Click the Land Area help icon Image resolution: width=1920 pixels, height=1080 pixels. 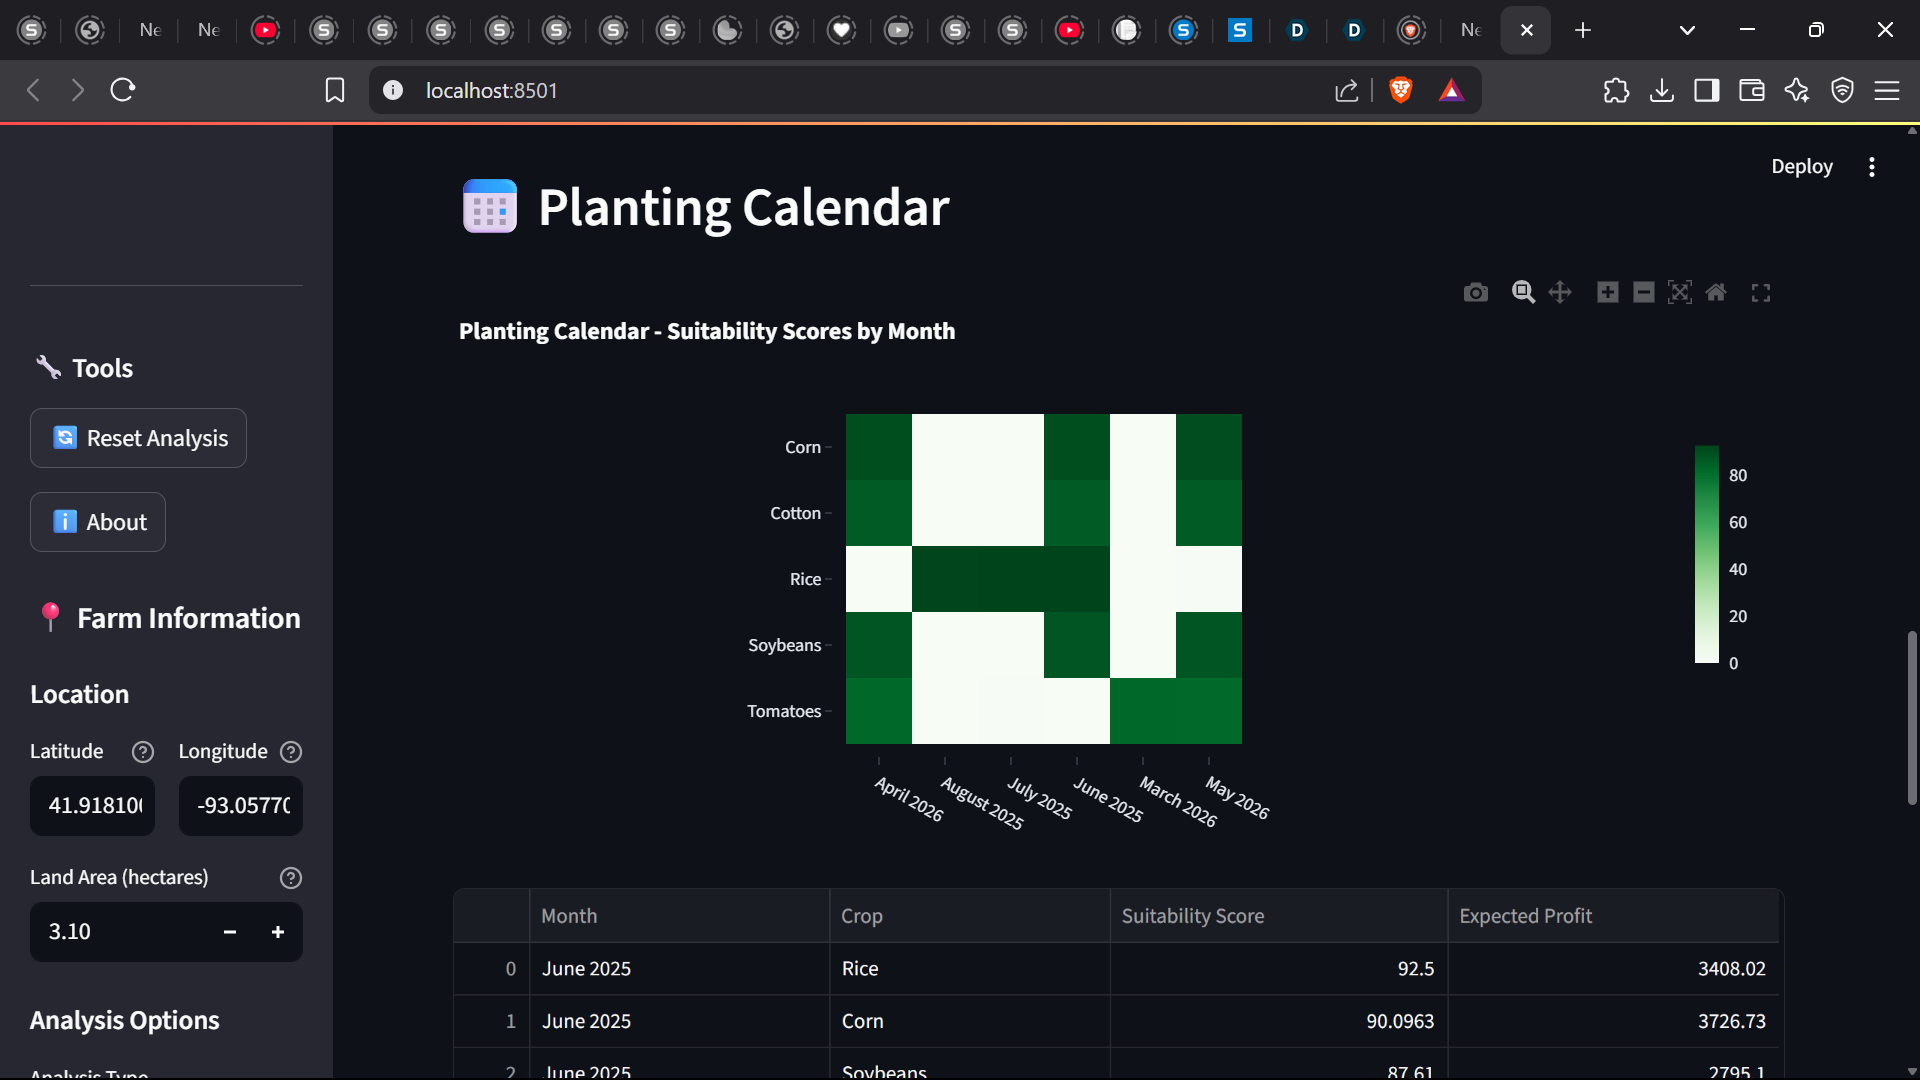point(290,878)
